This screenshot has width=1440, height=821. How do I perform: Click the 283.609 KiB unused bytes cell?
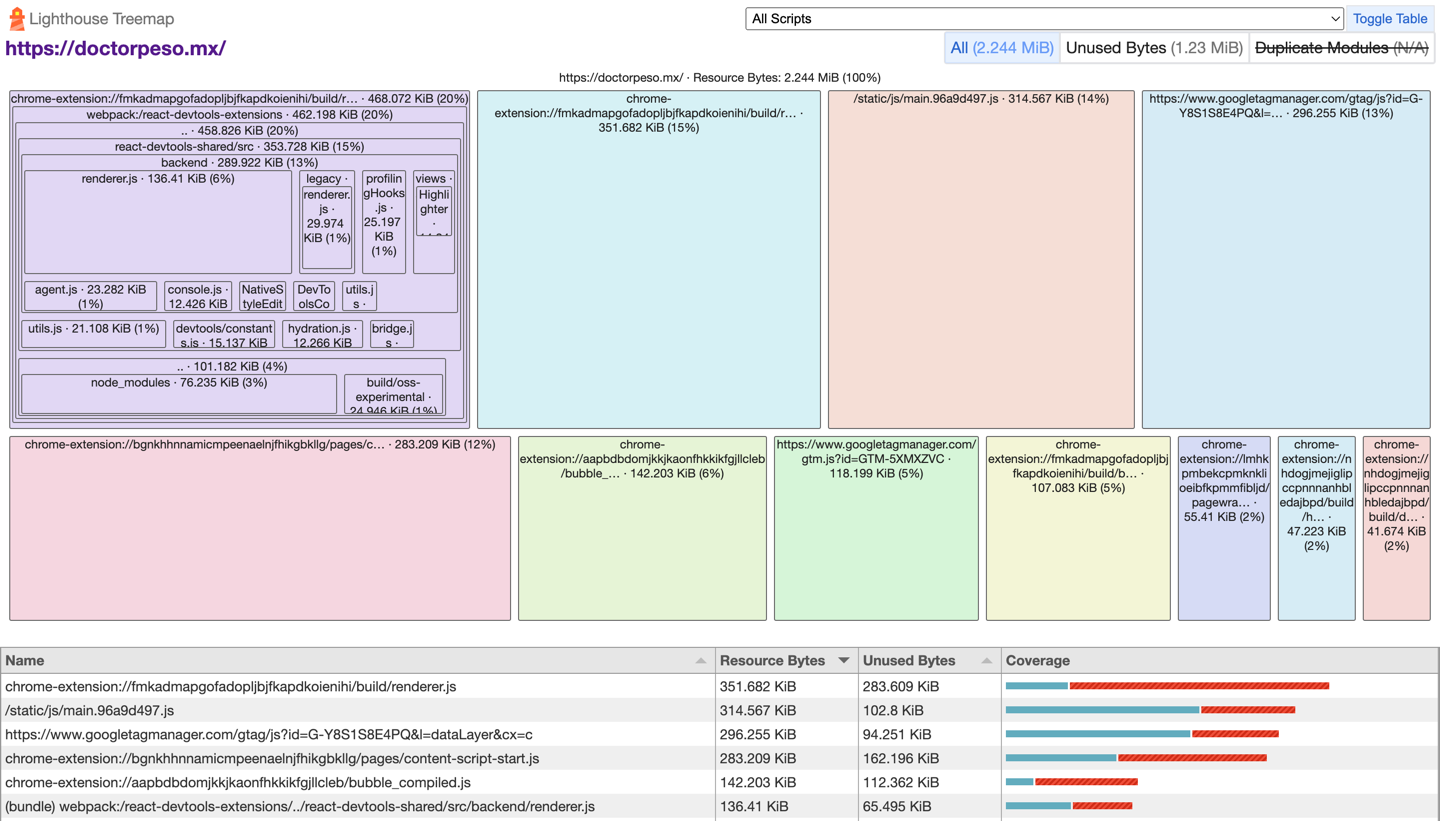pos(930,687)
